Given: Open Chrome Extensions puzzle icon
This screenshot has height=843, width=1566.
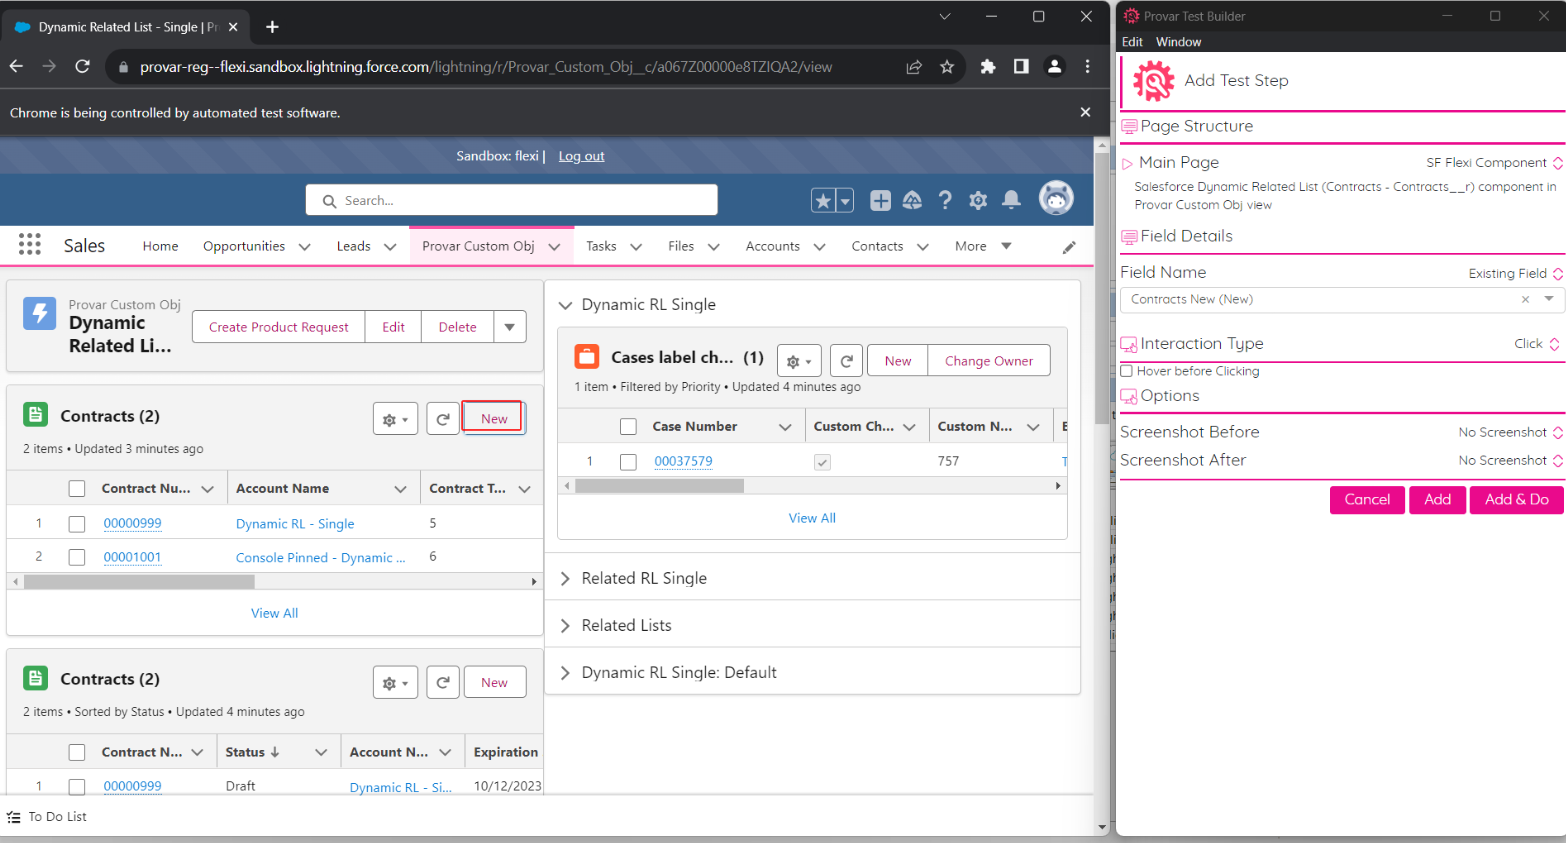Looking at the screenshot, I should pyautogui.click(x=988, y=66).
